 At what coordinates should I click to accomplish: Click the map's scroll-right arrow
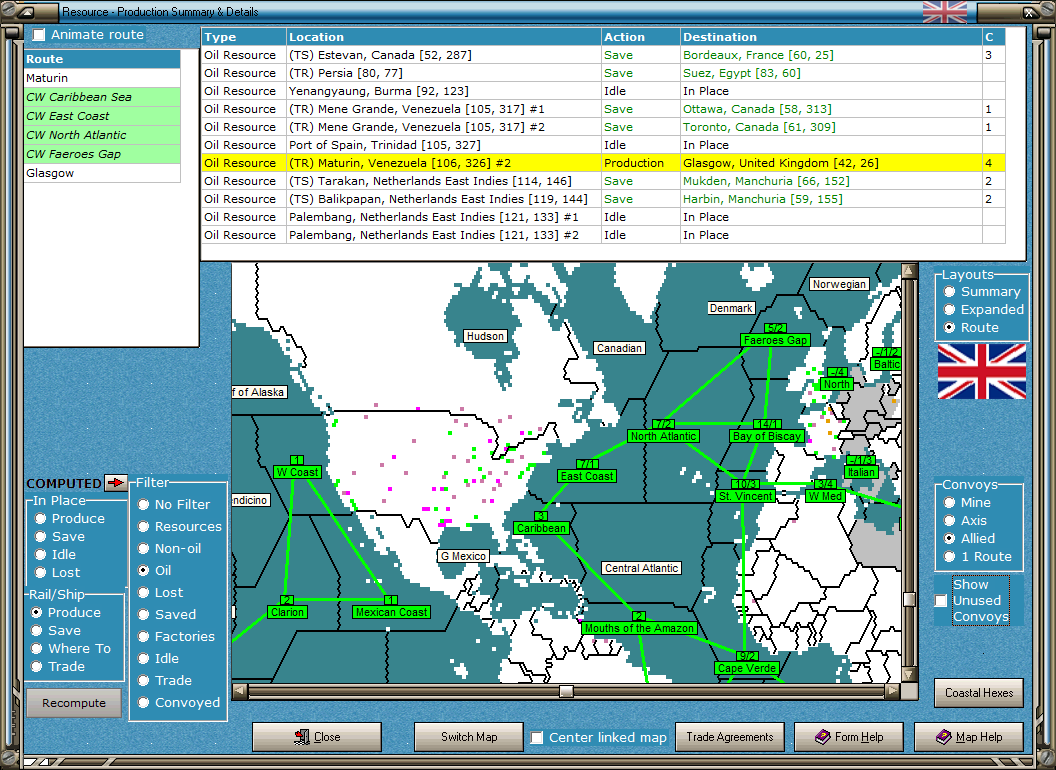[892, 691]
